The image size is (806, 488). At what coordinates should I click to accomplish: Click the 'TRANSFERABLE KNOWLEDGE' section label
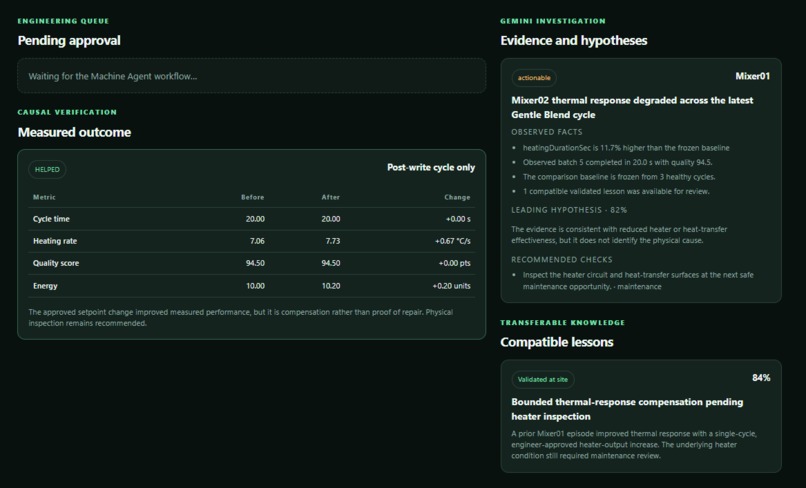563,323
